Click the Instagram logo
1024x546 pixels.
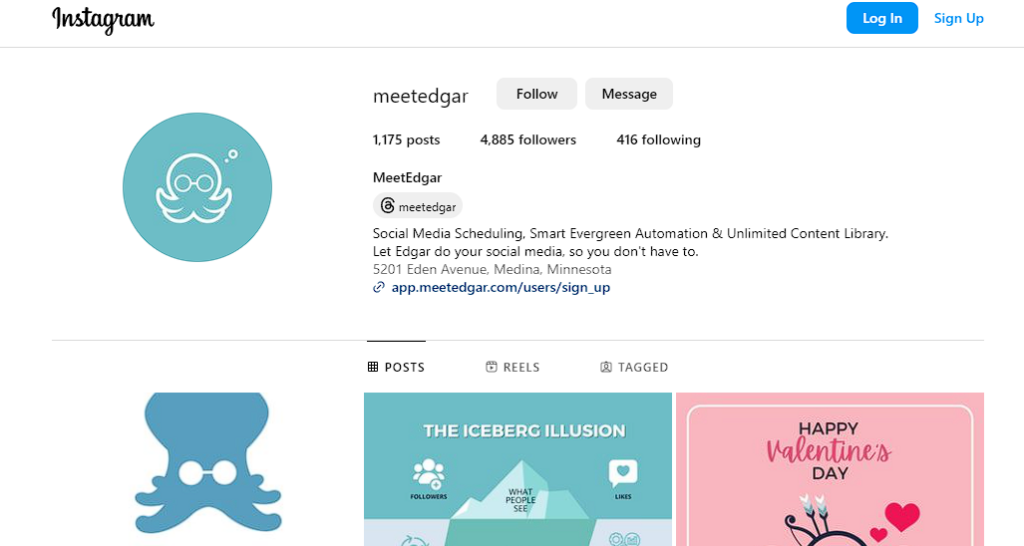click(x=103, y=19)
